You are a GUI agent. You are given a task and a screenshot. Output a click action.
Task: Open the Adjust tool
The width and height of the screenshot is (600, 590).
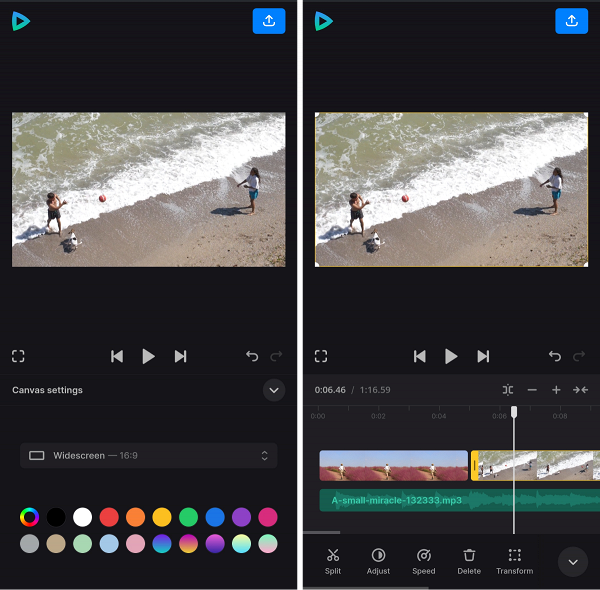pos(378,561)
